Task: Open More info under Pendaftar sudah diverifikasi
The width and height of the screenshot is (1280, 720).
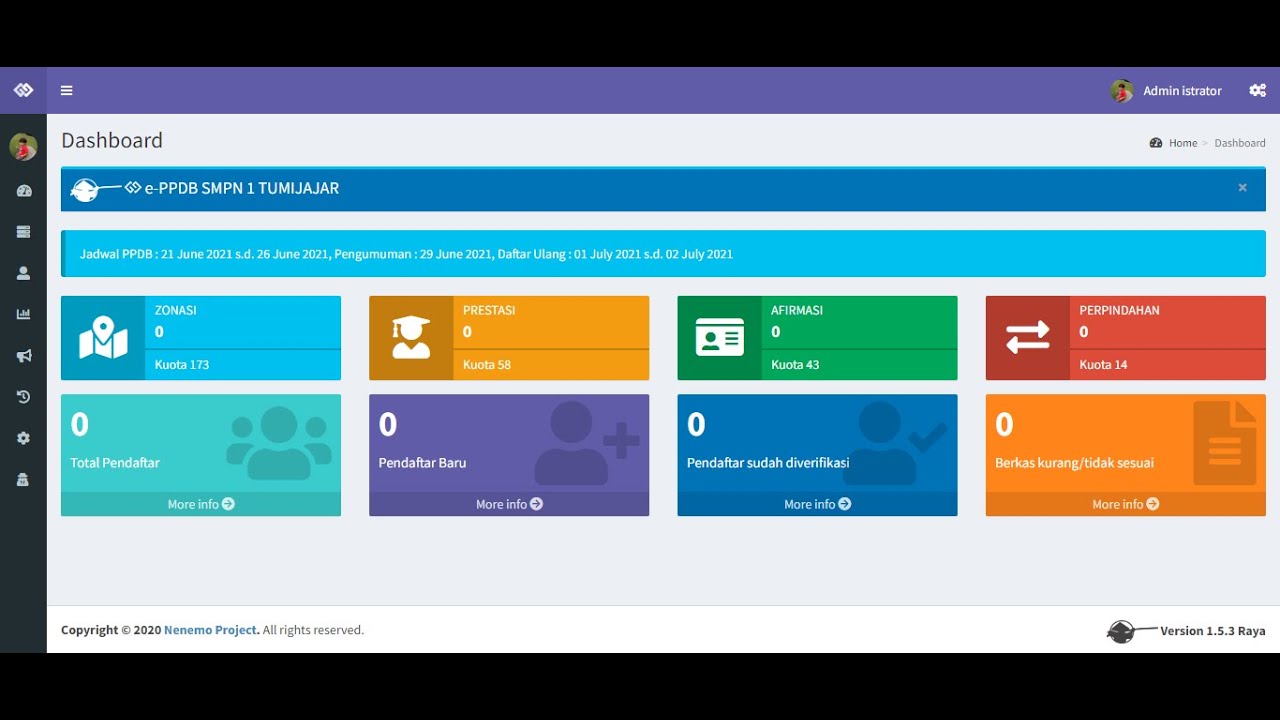Action: (817, 504)
